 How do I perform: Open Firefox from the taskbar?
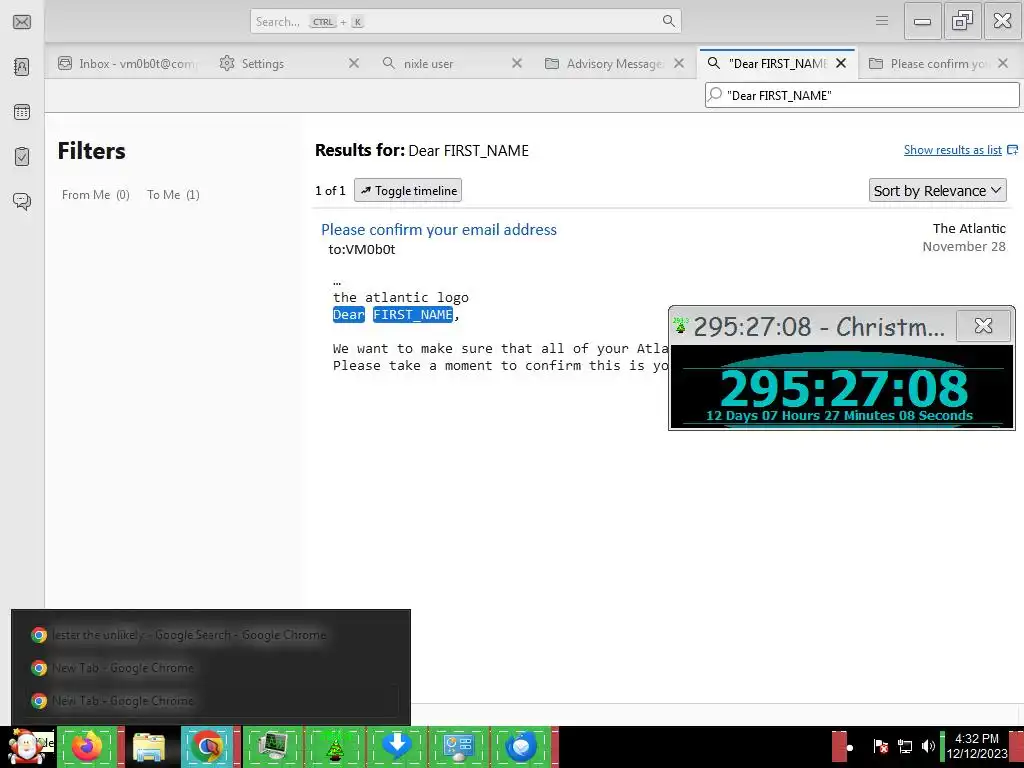point(87,747)
